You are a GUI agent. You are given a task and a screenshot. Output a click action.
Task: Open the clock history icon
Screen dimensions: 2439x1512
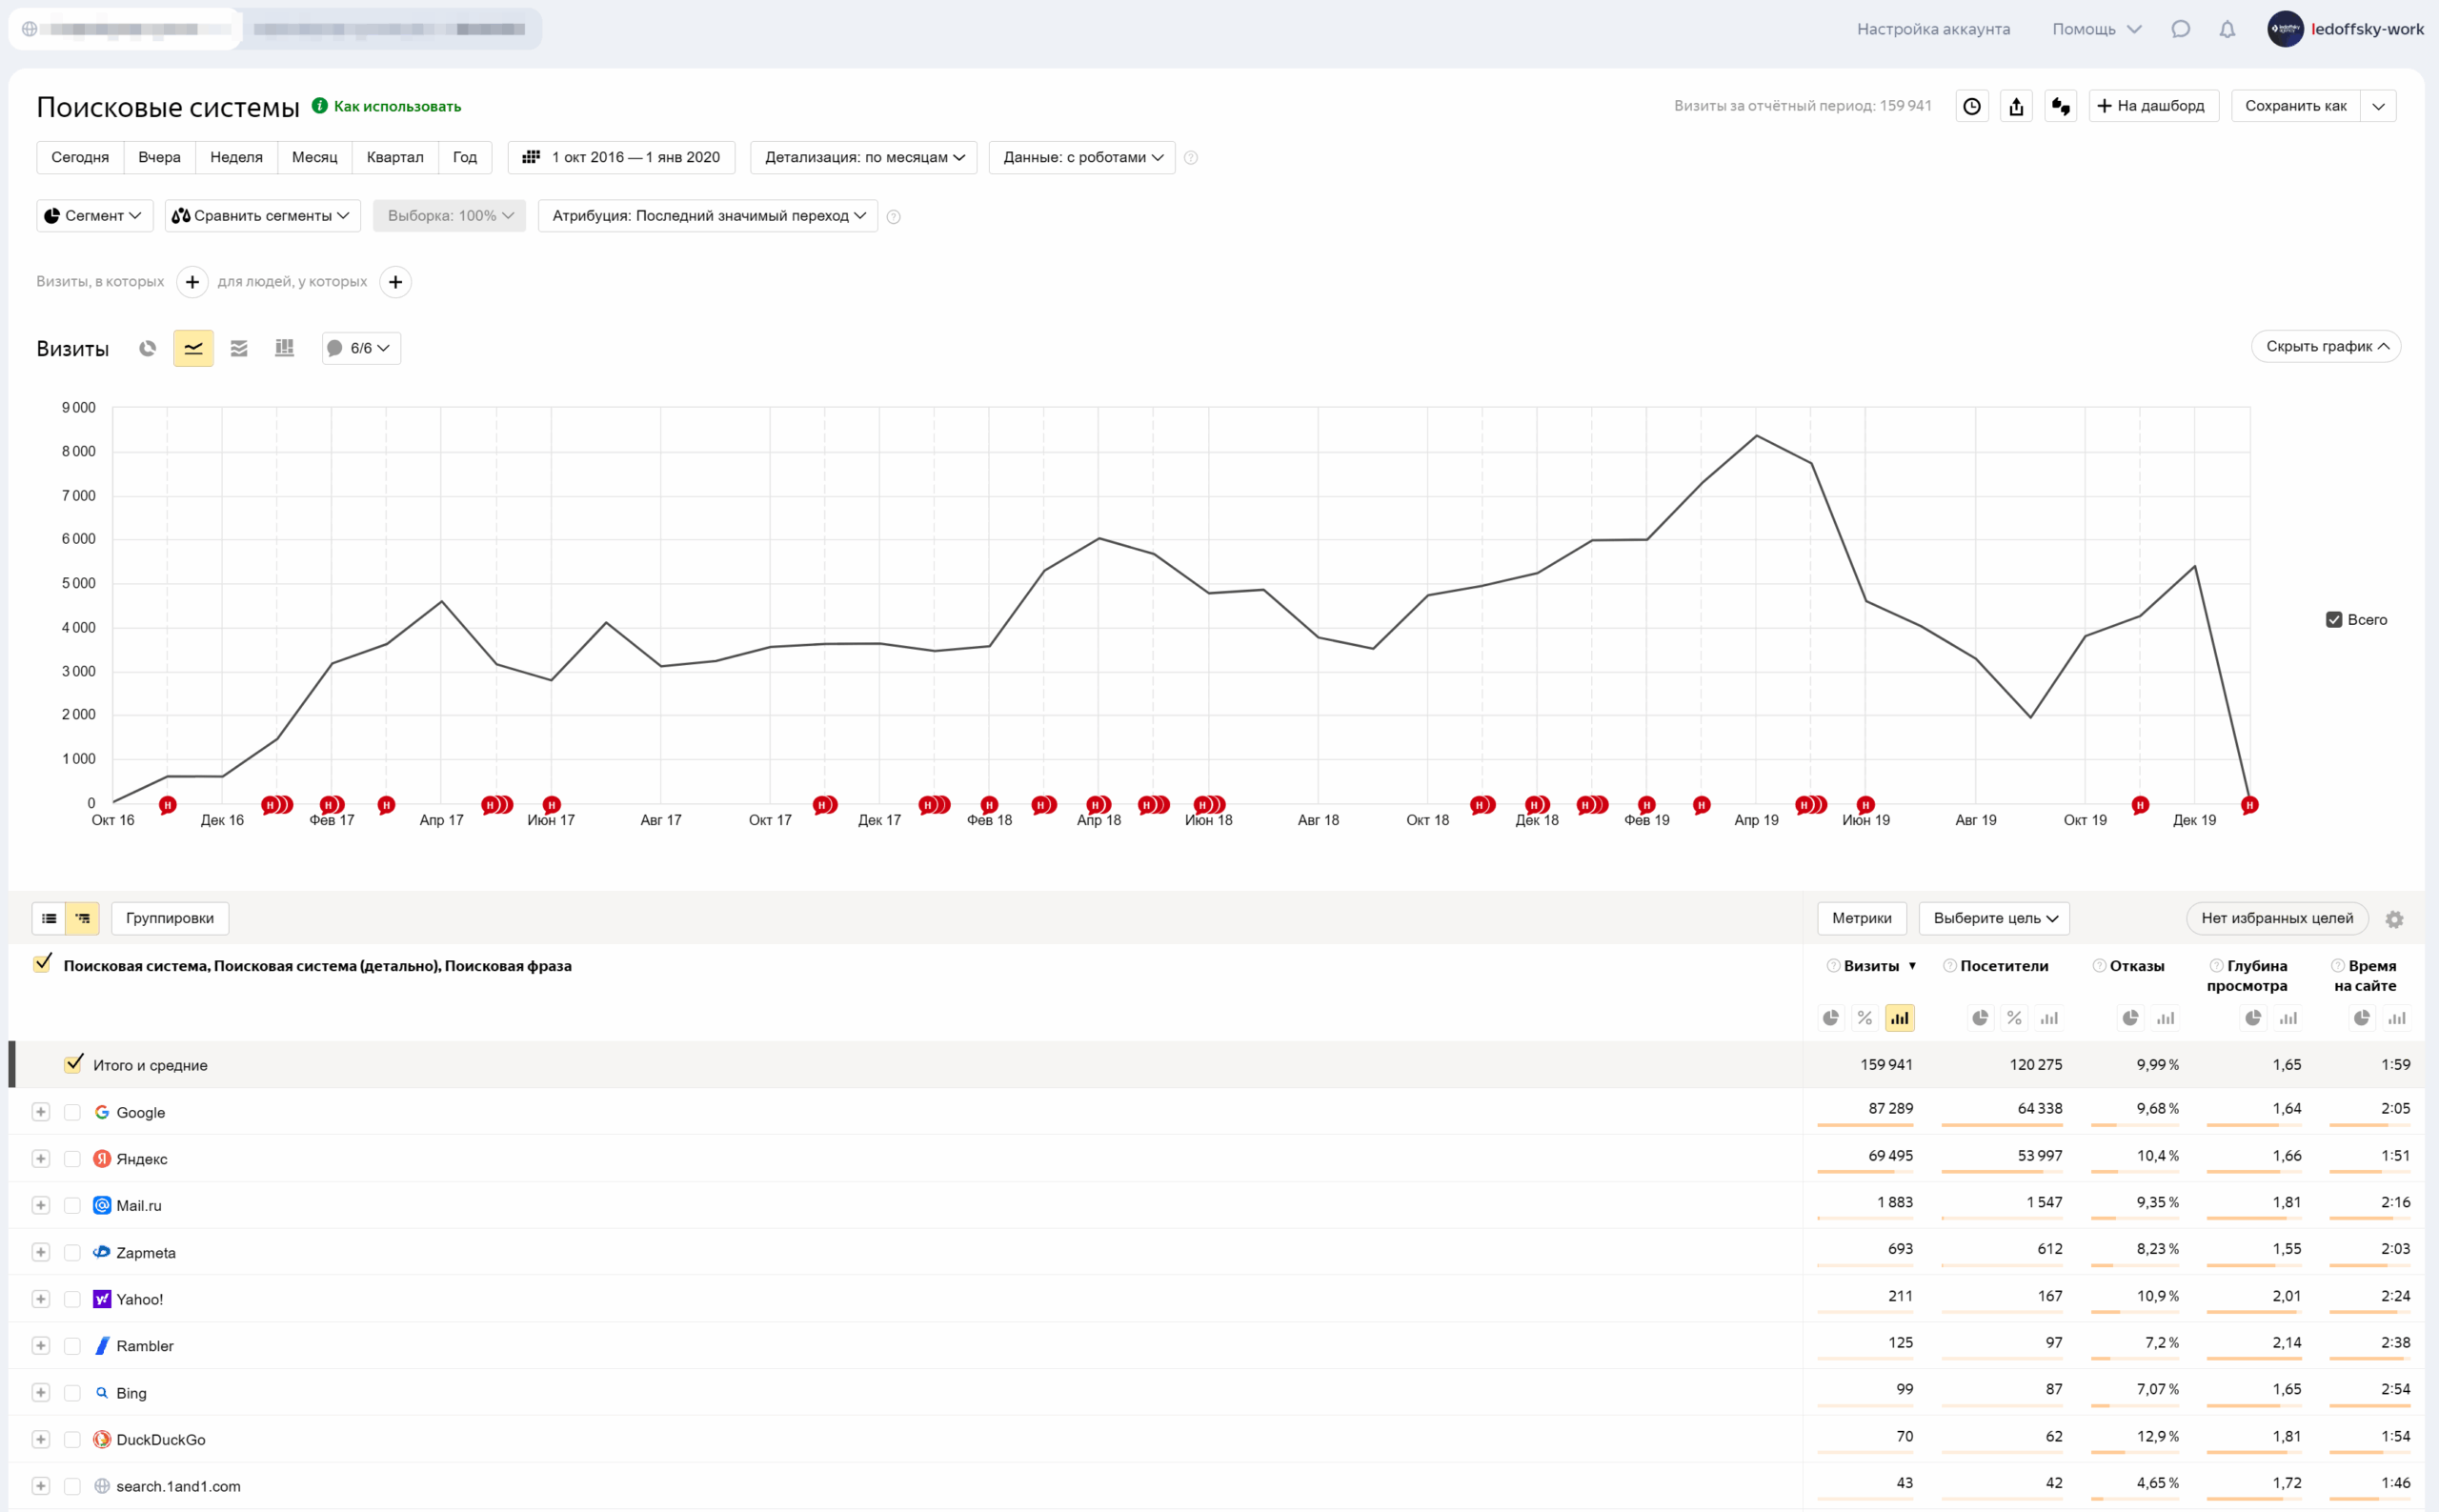(1972, 106)
